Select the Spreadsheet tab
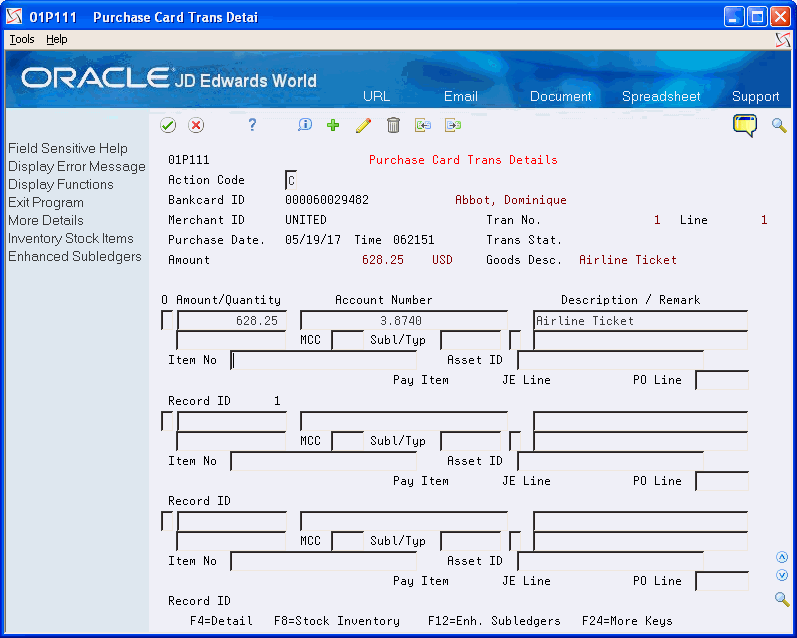 tap(661, 96)
